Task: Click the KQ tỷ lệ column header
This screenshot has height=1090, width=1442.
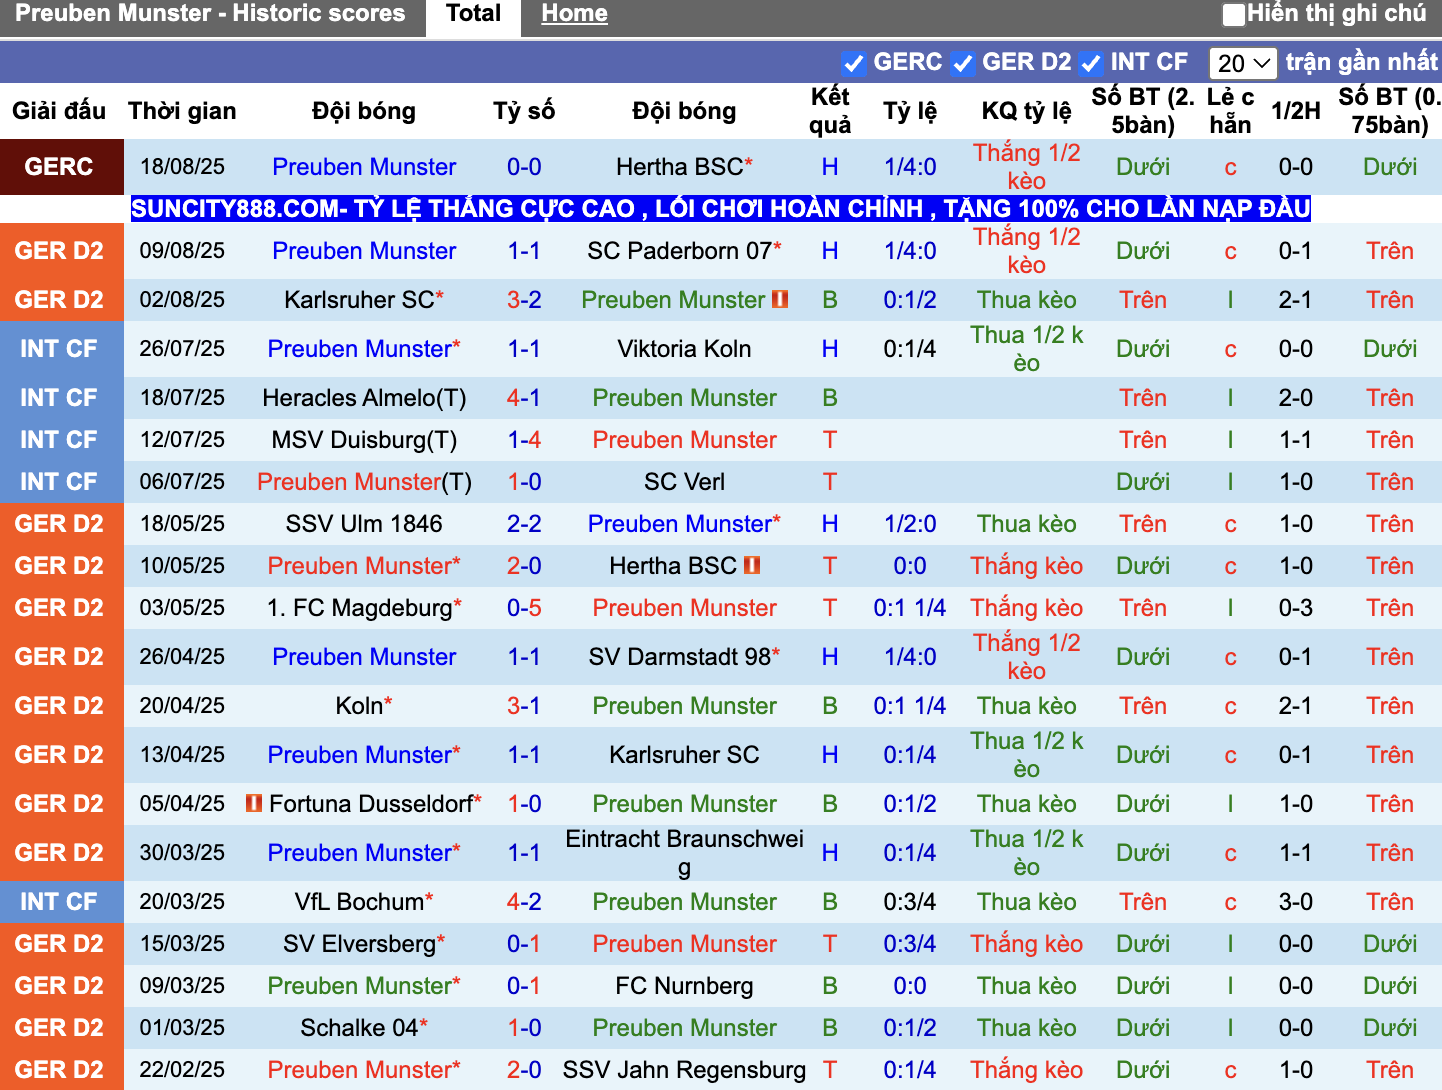Action: click(x=1026, y=111)
